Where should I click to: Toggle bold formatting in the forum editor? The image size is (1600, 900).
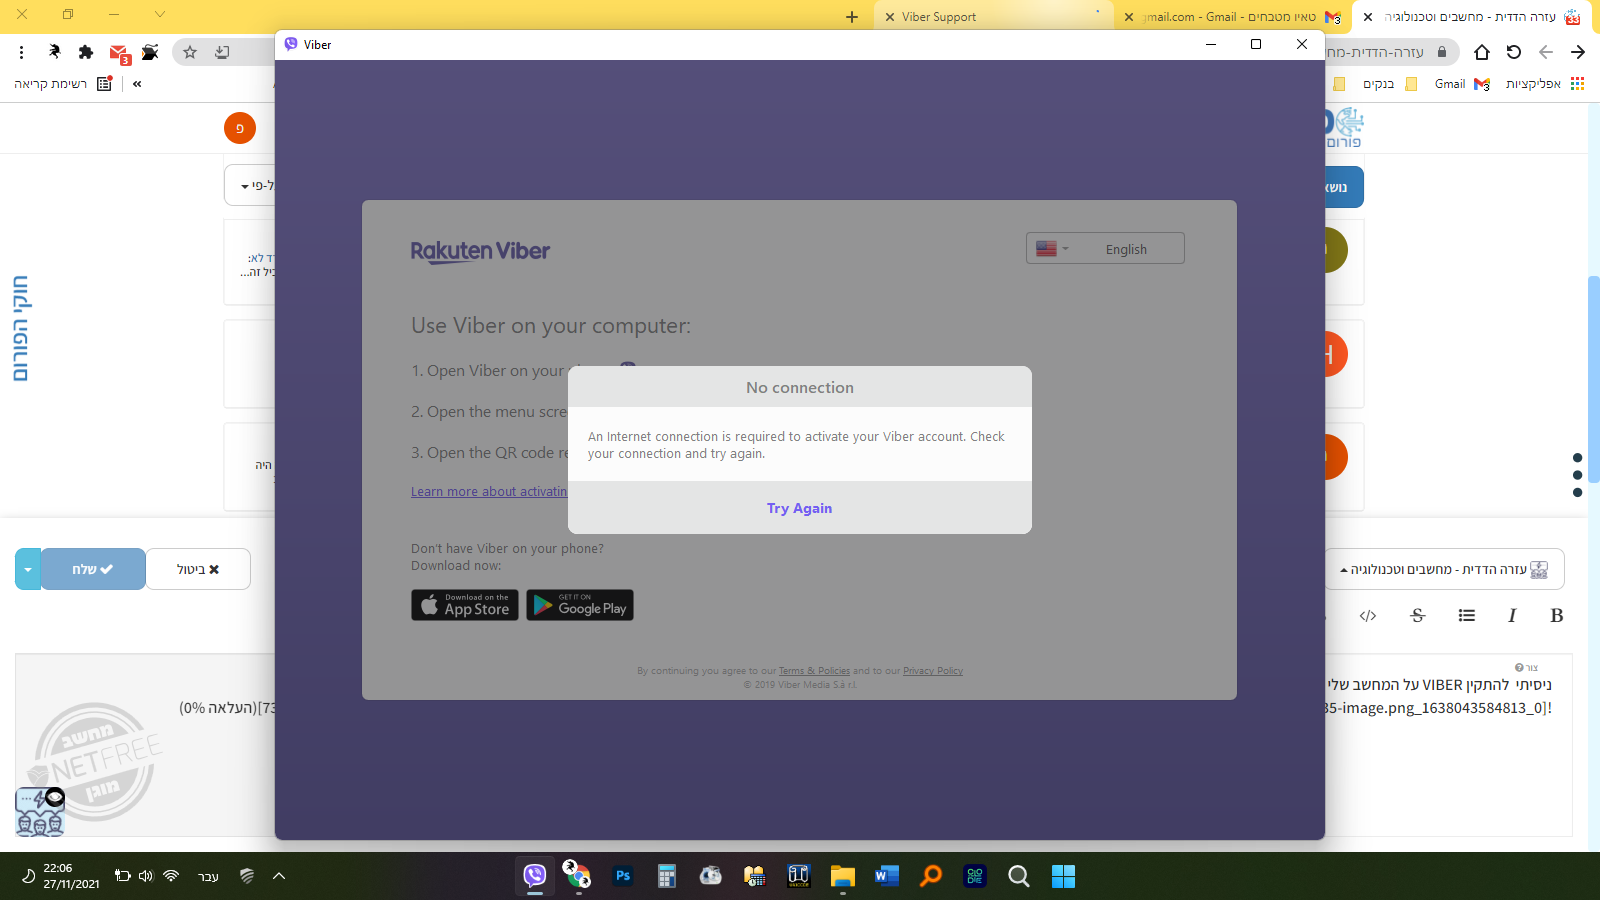coord(1556,616)
